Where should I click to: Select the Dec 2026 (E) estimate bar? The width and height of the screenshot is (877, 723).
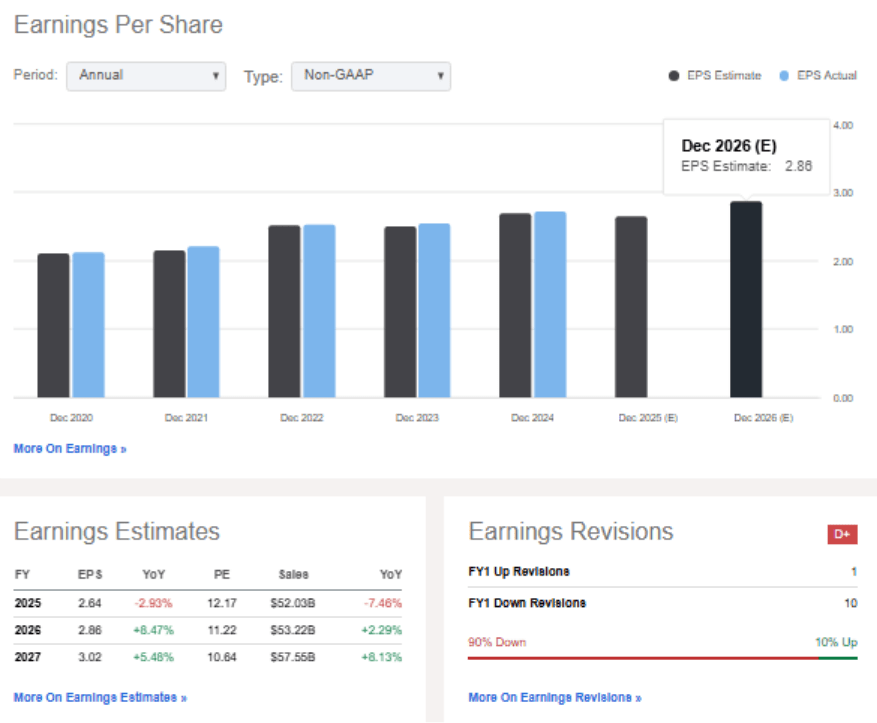tap(746, 300)
